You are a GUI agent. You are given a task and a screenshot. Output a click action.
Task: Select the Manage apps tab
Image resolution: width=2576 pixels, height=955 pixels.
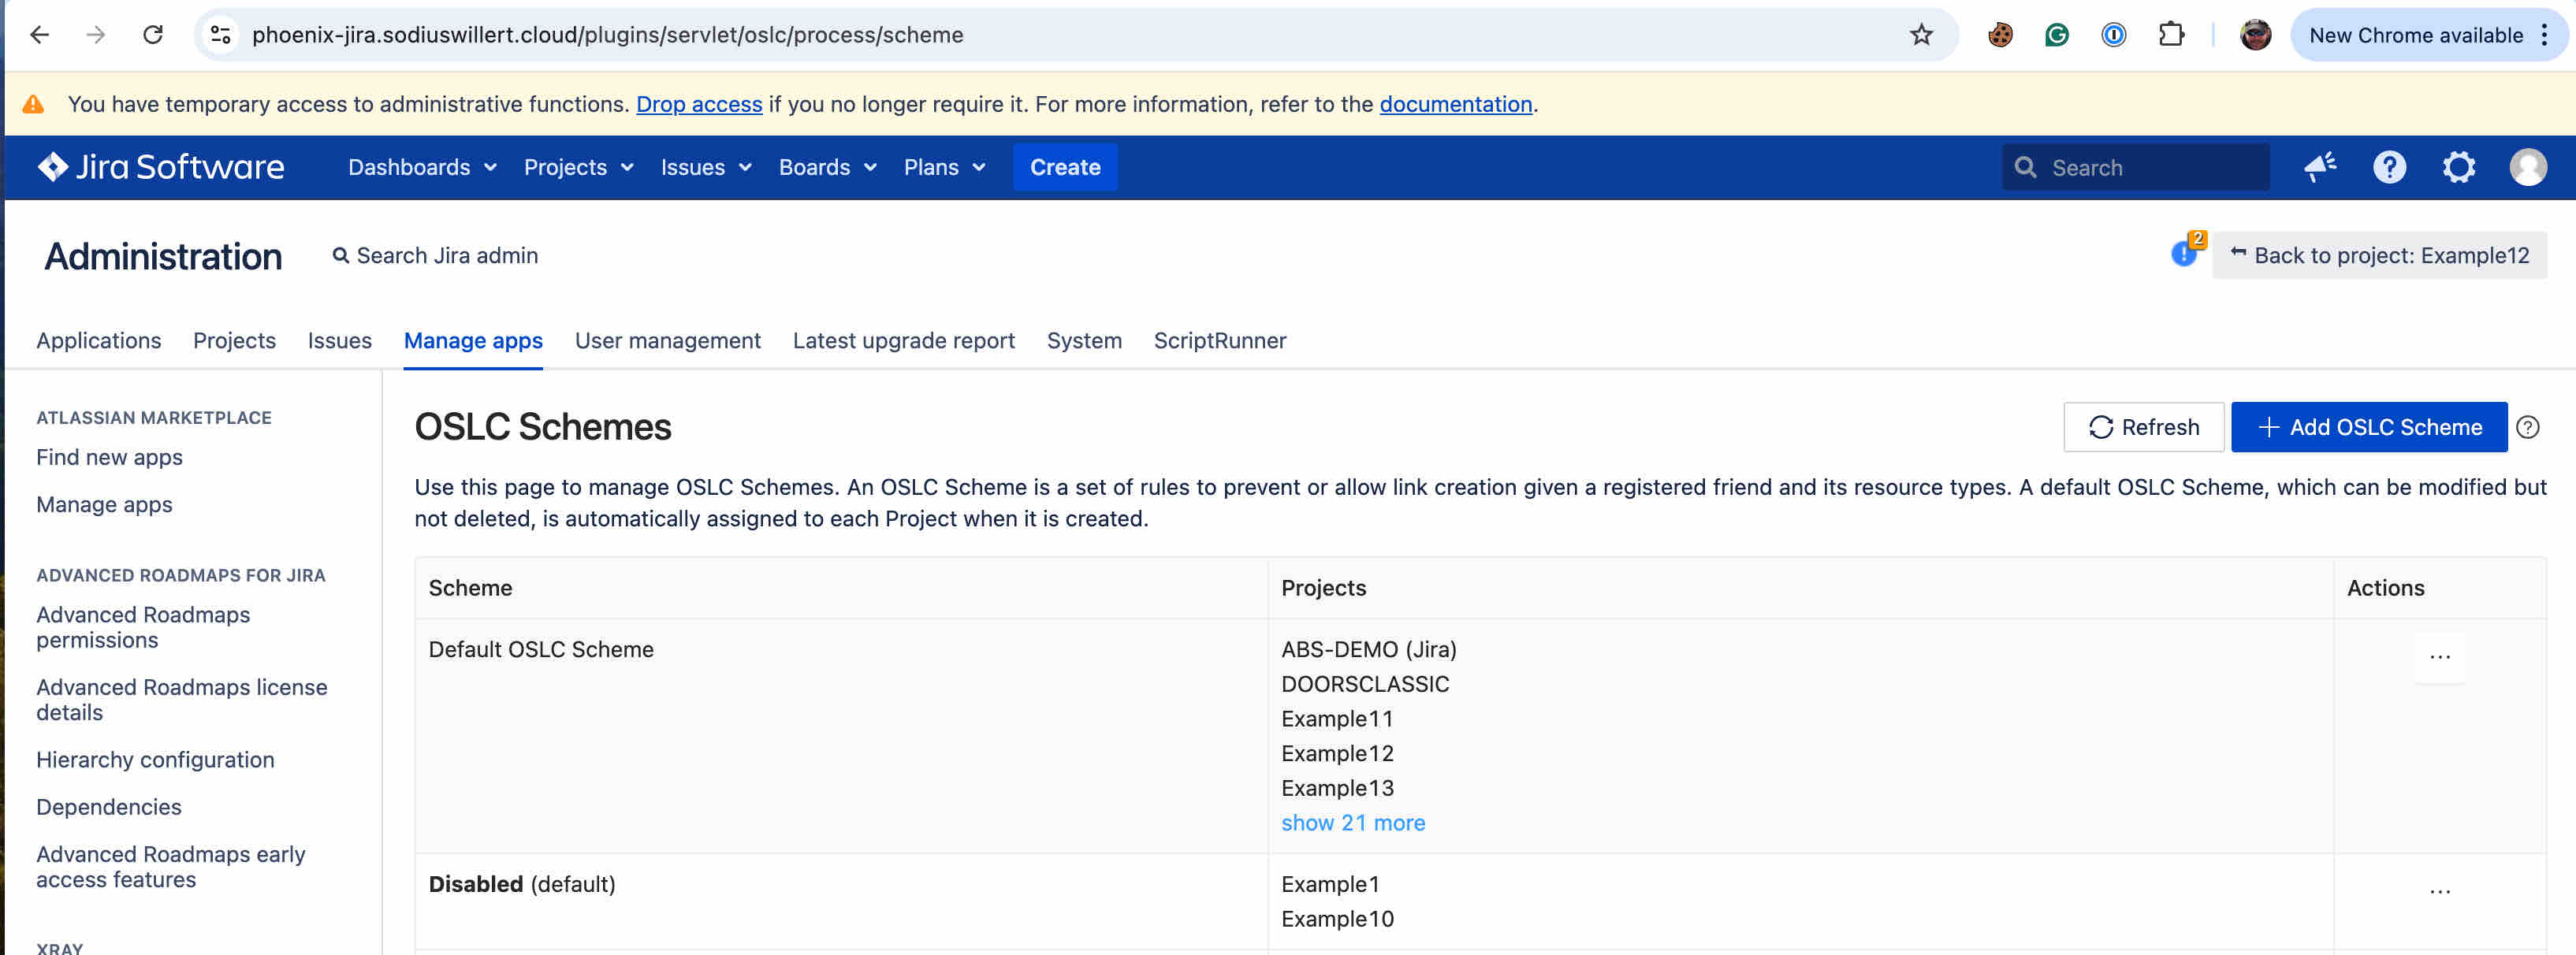473,341
